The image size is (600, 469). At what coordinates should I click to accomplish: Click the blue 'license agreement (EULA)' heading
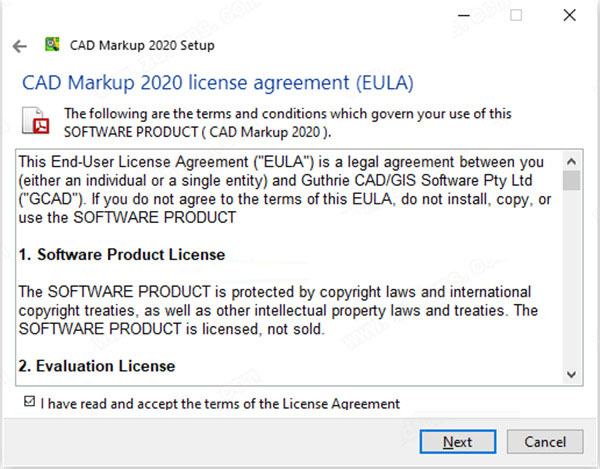pyautogui.click(x=301, y=83)
